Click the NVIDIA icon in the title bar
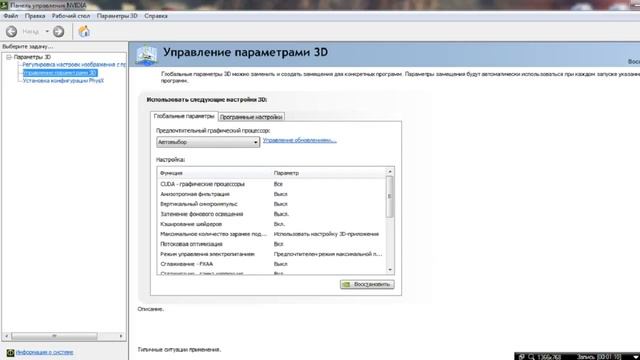 click(4, 5)
